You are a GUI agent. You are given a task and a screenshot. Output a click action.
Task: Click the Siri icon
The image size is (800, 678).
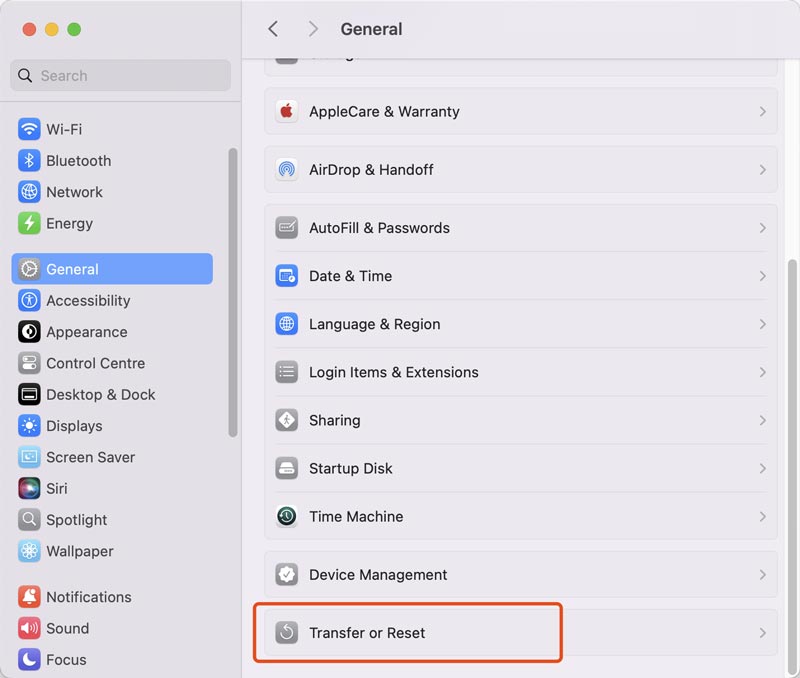pos(29,488)
